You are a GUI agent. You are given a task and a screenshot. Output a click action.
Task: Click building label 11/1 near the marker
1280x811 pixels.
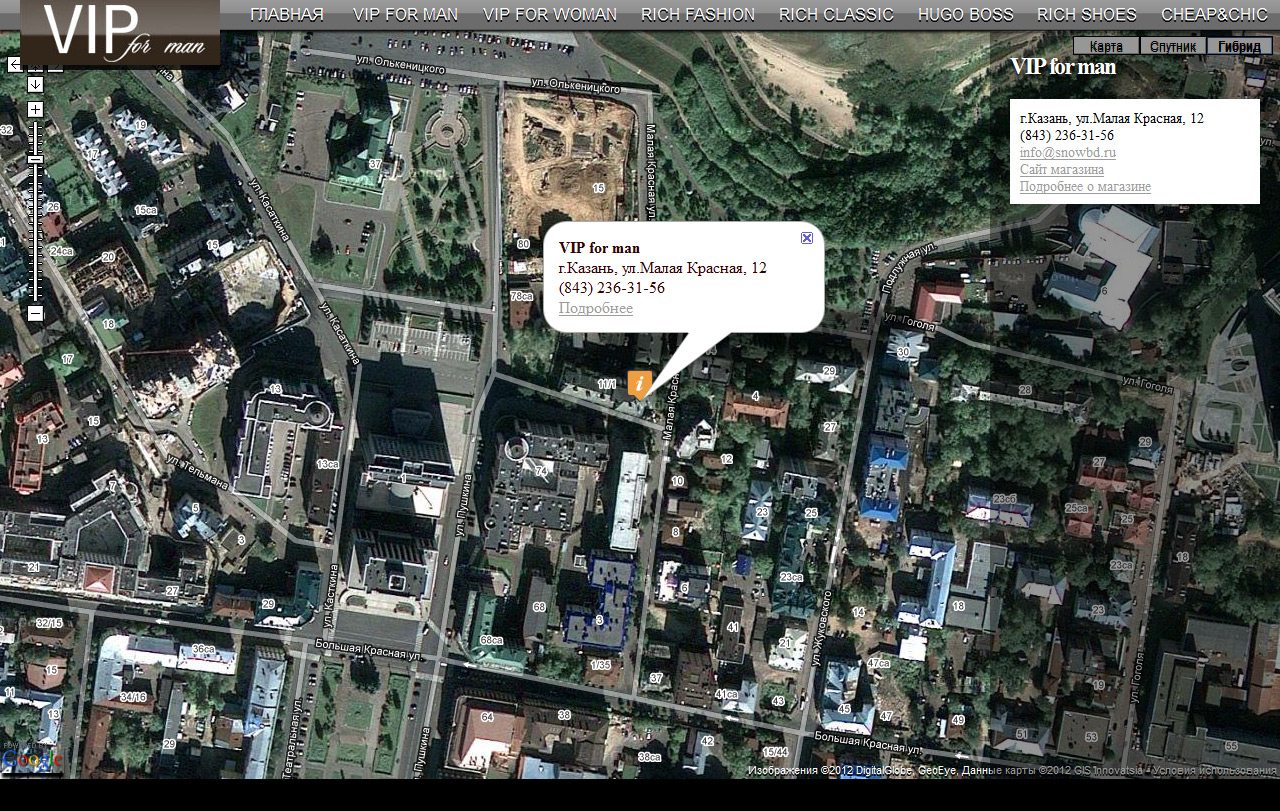tap(607, 384)
